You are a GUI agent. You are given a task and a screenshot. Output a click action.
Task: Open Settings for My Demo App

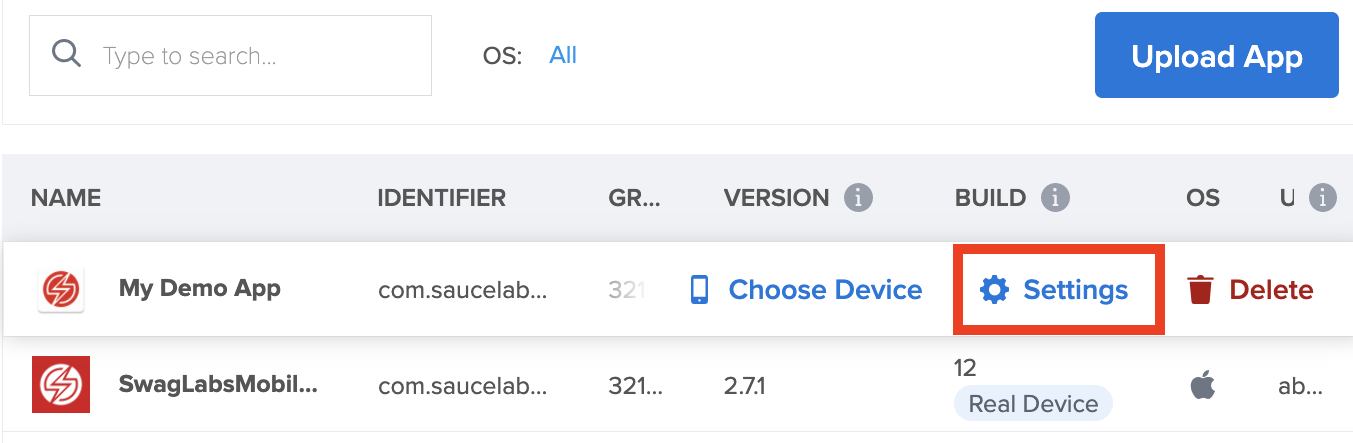click(1075, 290)
